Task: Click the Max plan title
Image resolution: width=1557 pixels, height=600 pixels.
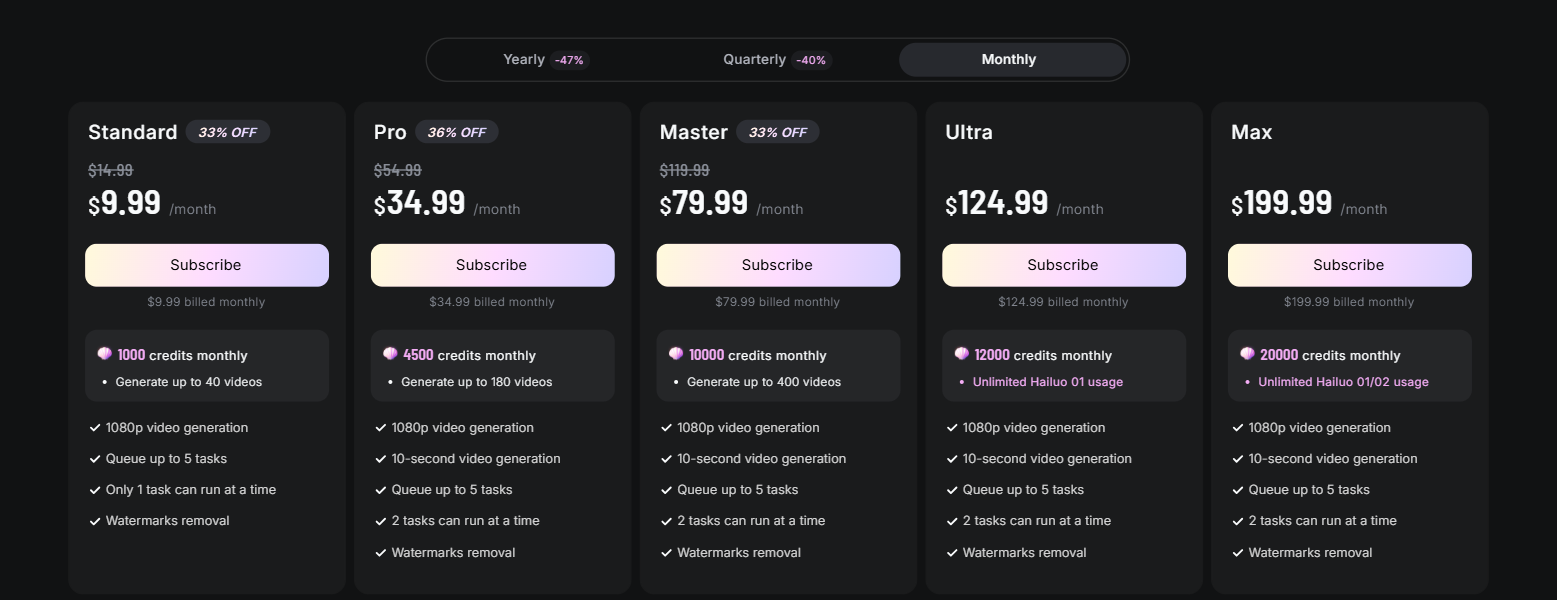Action: (1252, 132)
